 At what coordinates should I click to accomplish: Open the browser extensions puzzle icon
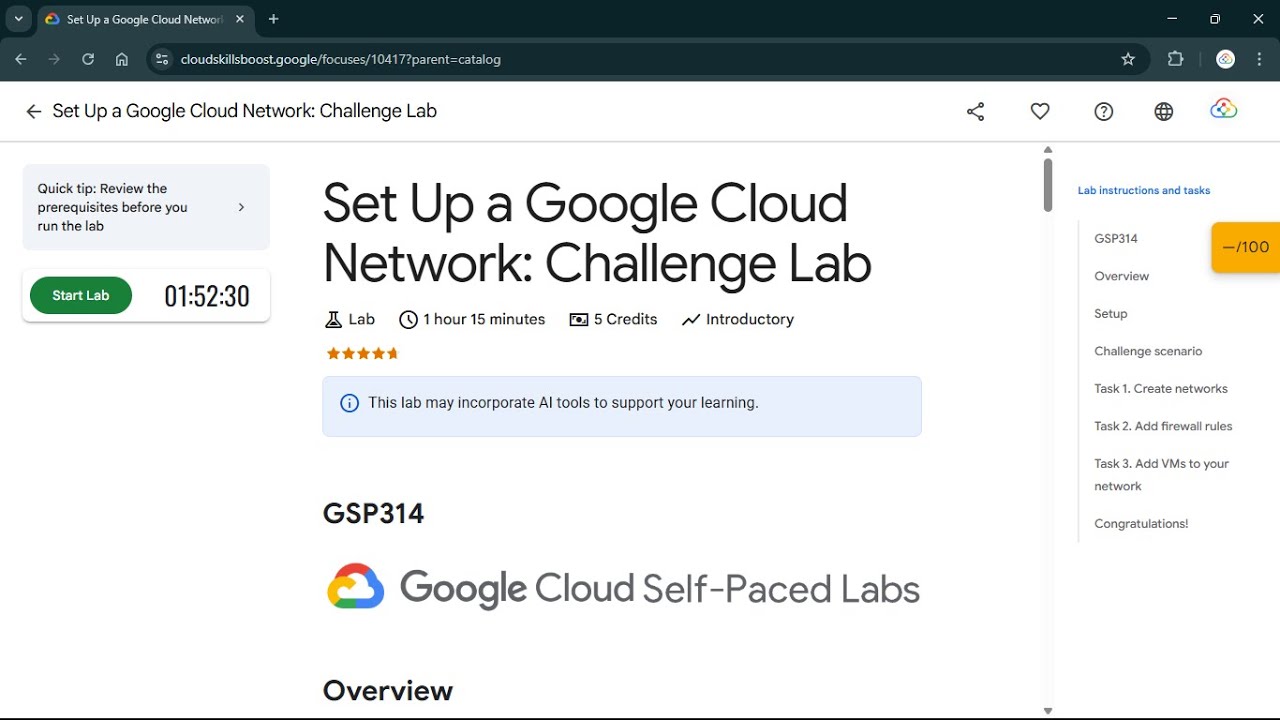pos(1176,59)
